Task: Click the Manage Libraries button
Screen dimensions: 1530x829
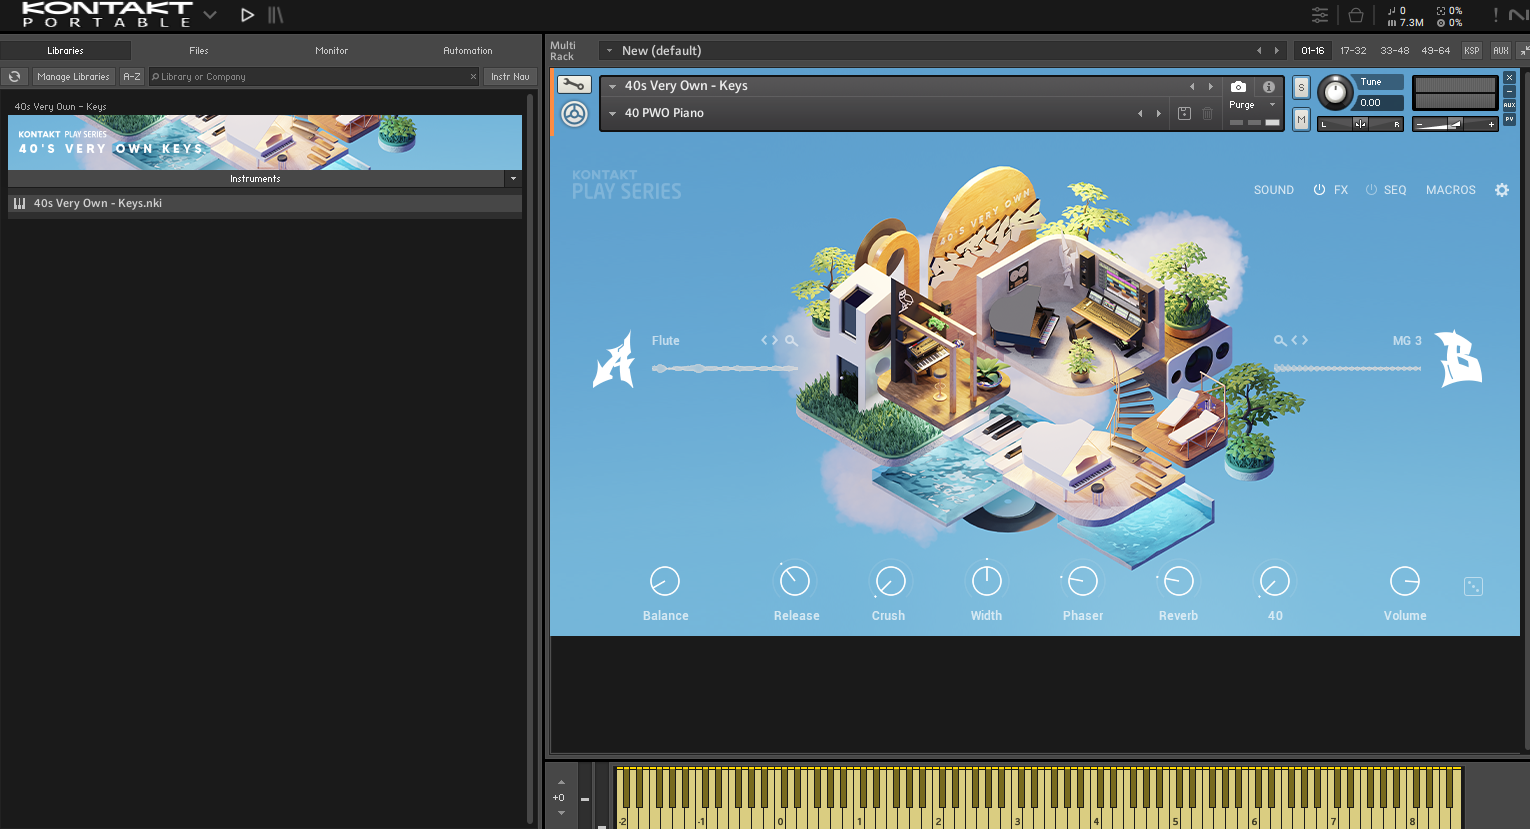Action: coord(73,77)
